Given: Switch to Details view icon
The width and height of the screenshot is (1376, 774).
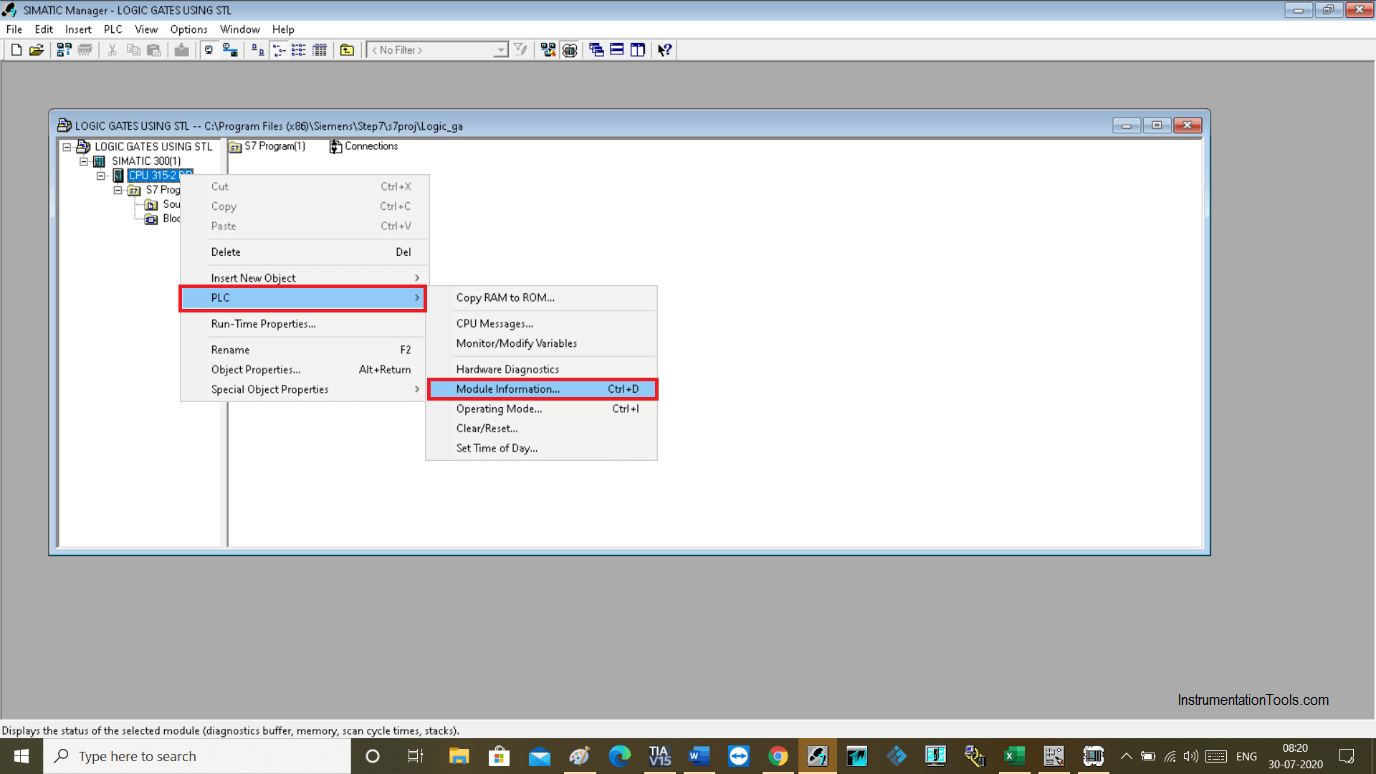Looking at the screenshot, I should pos(319,50).
